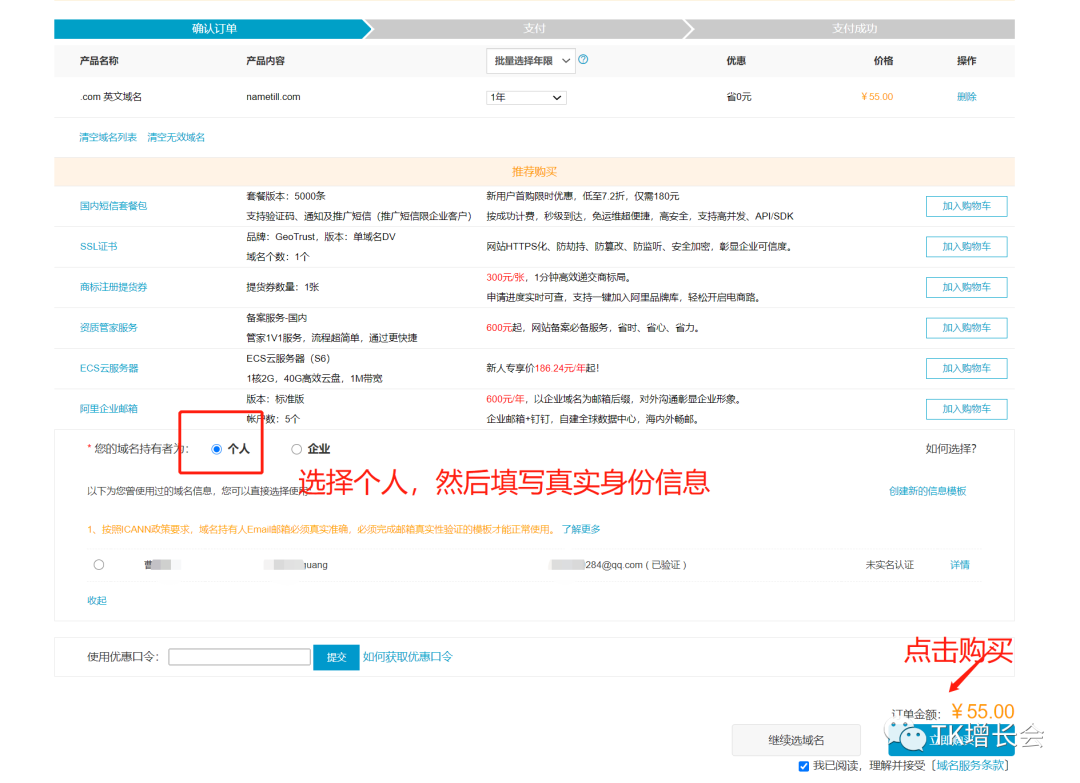Check the 我已阅读 agreement checkbox

click(804, 765)
